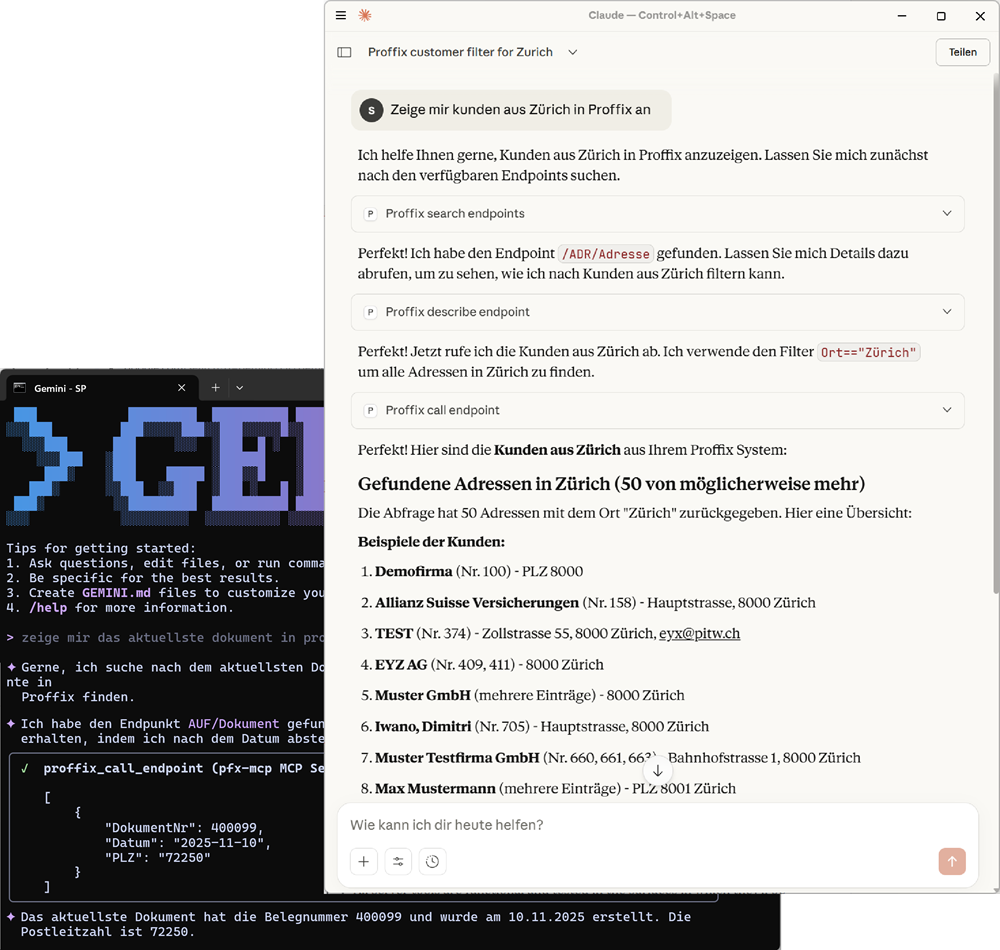Open the attachment plus icon in the chat input

pyautogui.click(x=363, y=861)
